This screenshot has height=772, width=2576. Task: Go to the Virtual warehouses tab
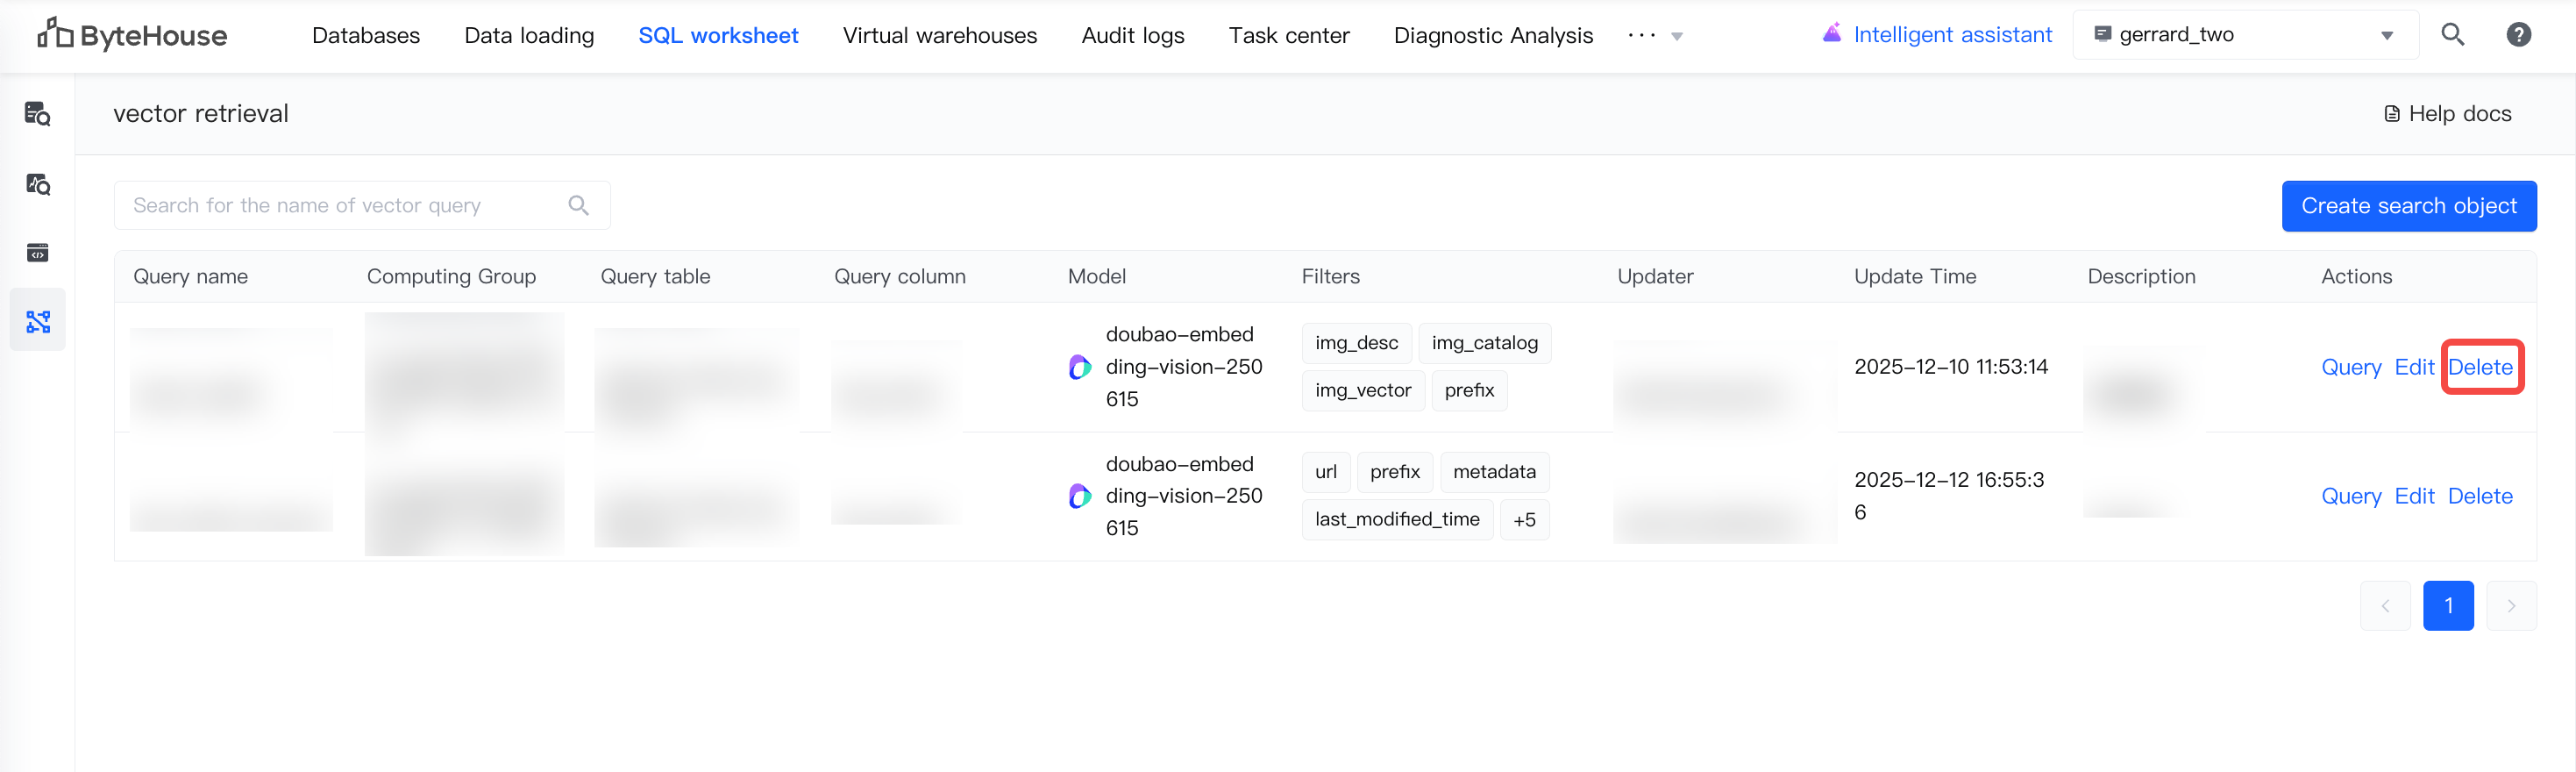coord(939,36)
